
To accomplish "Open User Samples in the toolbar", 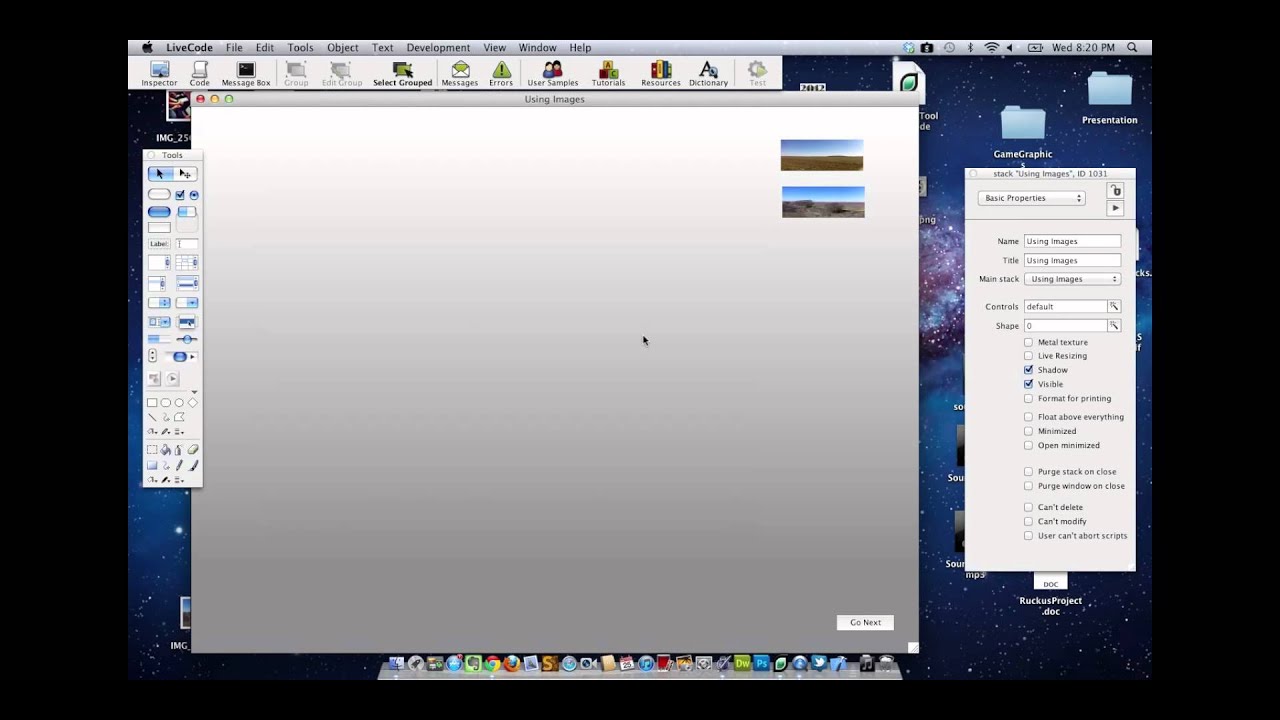I will point(552,73).
